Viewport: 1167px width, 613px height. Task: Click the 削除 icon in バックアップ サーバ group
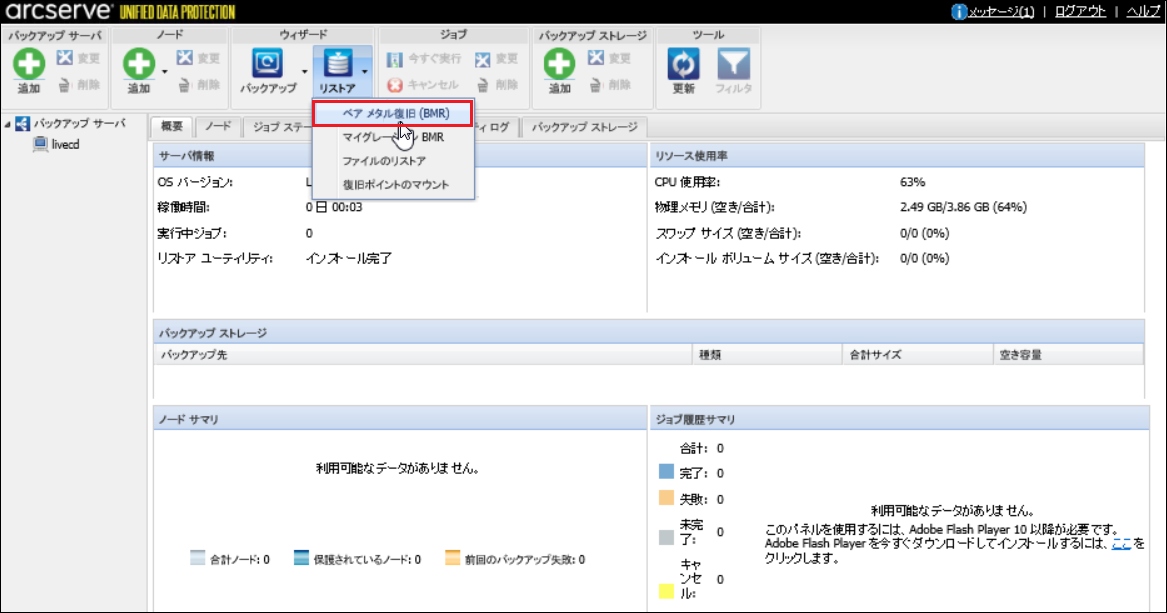coord(65,85)
